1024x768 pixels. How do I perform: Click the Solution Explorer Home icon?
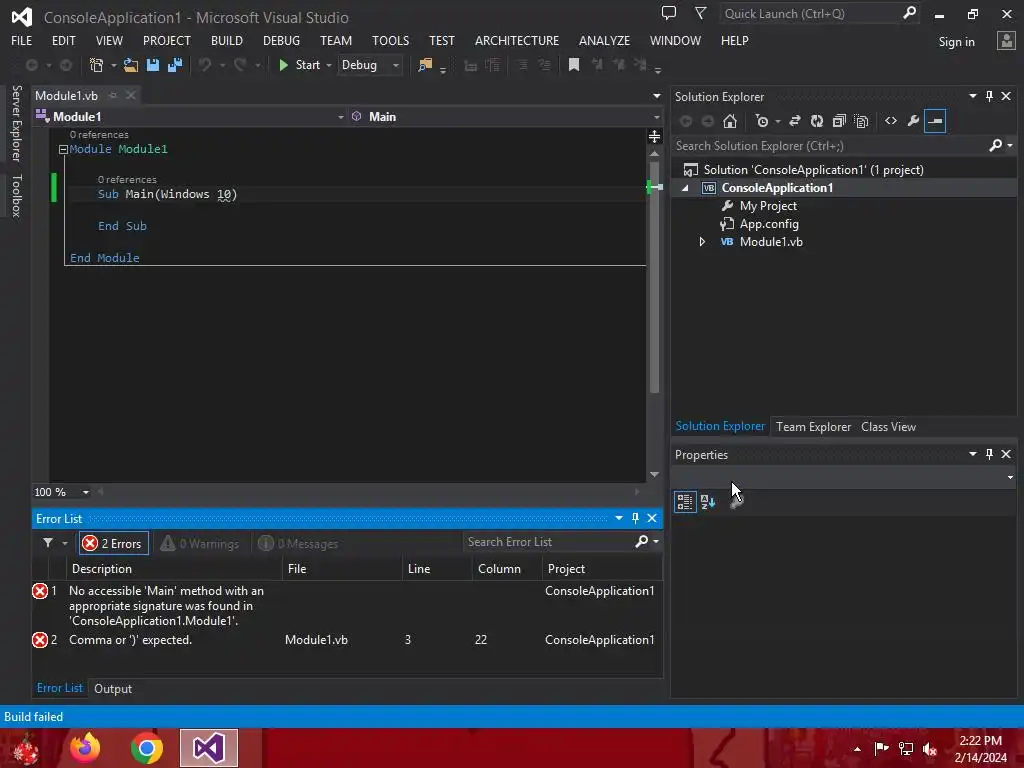coord(730,121)
